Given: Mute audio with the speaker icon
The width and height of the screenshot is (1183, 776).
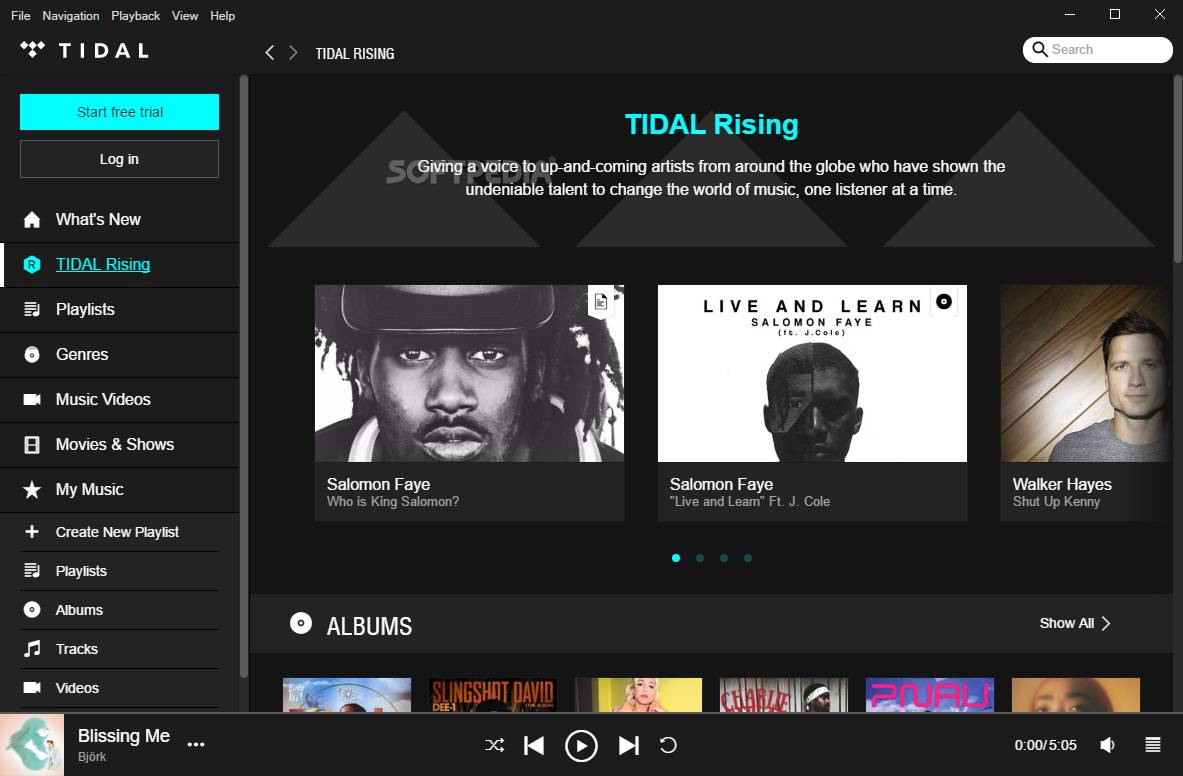Looking at the screenshot, I should (1108, 745).
